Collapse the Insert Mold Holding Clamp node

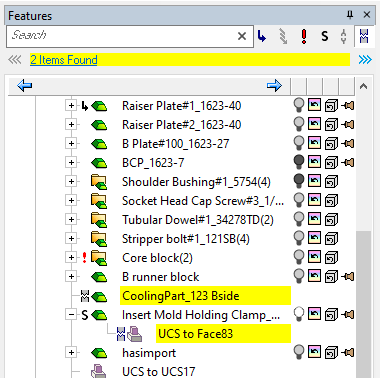click(x=71, y=314)
